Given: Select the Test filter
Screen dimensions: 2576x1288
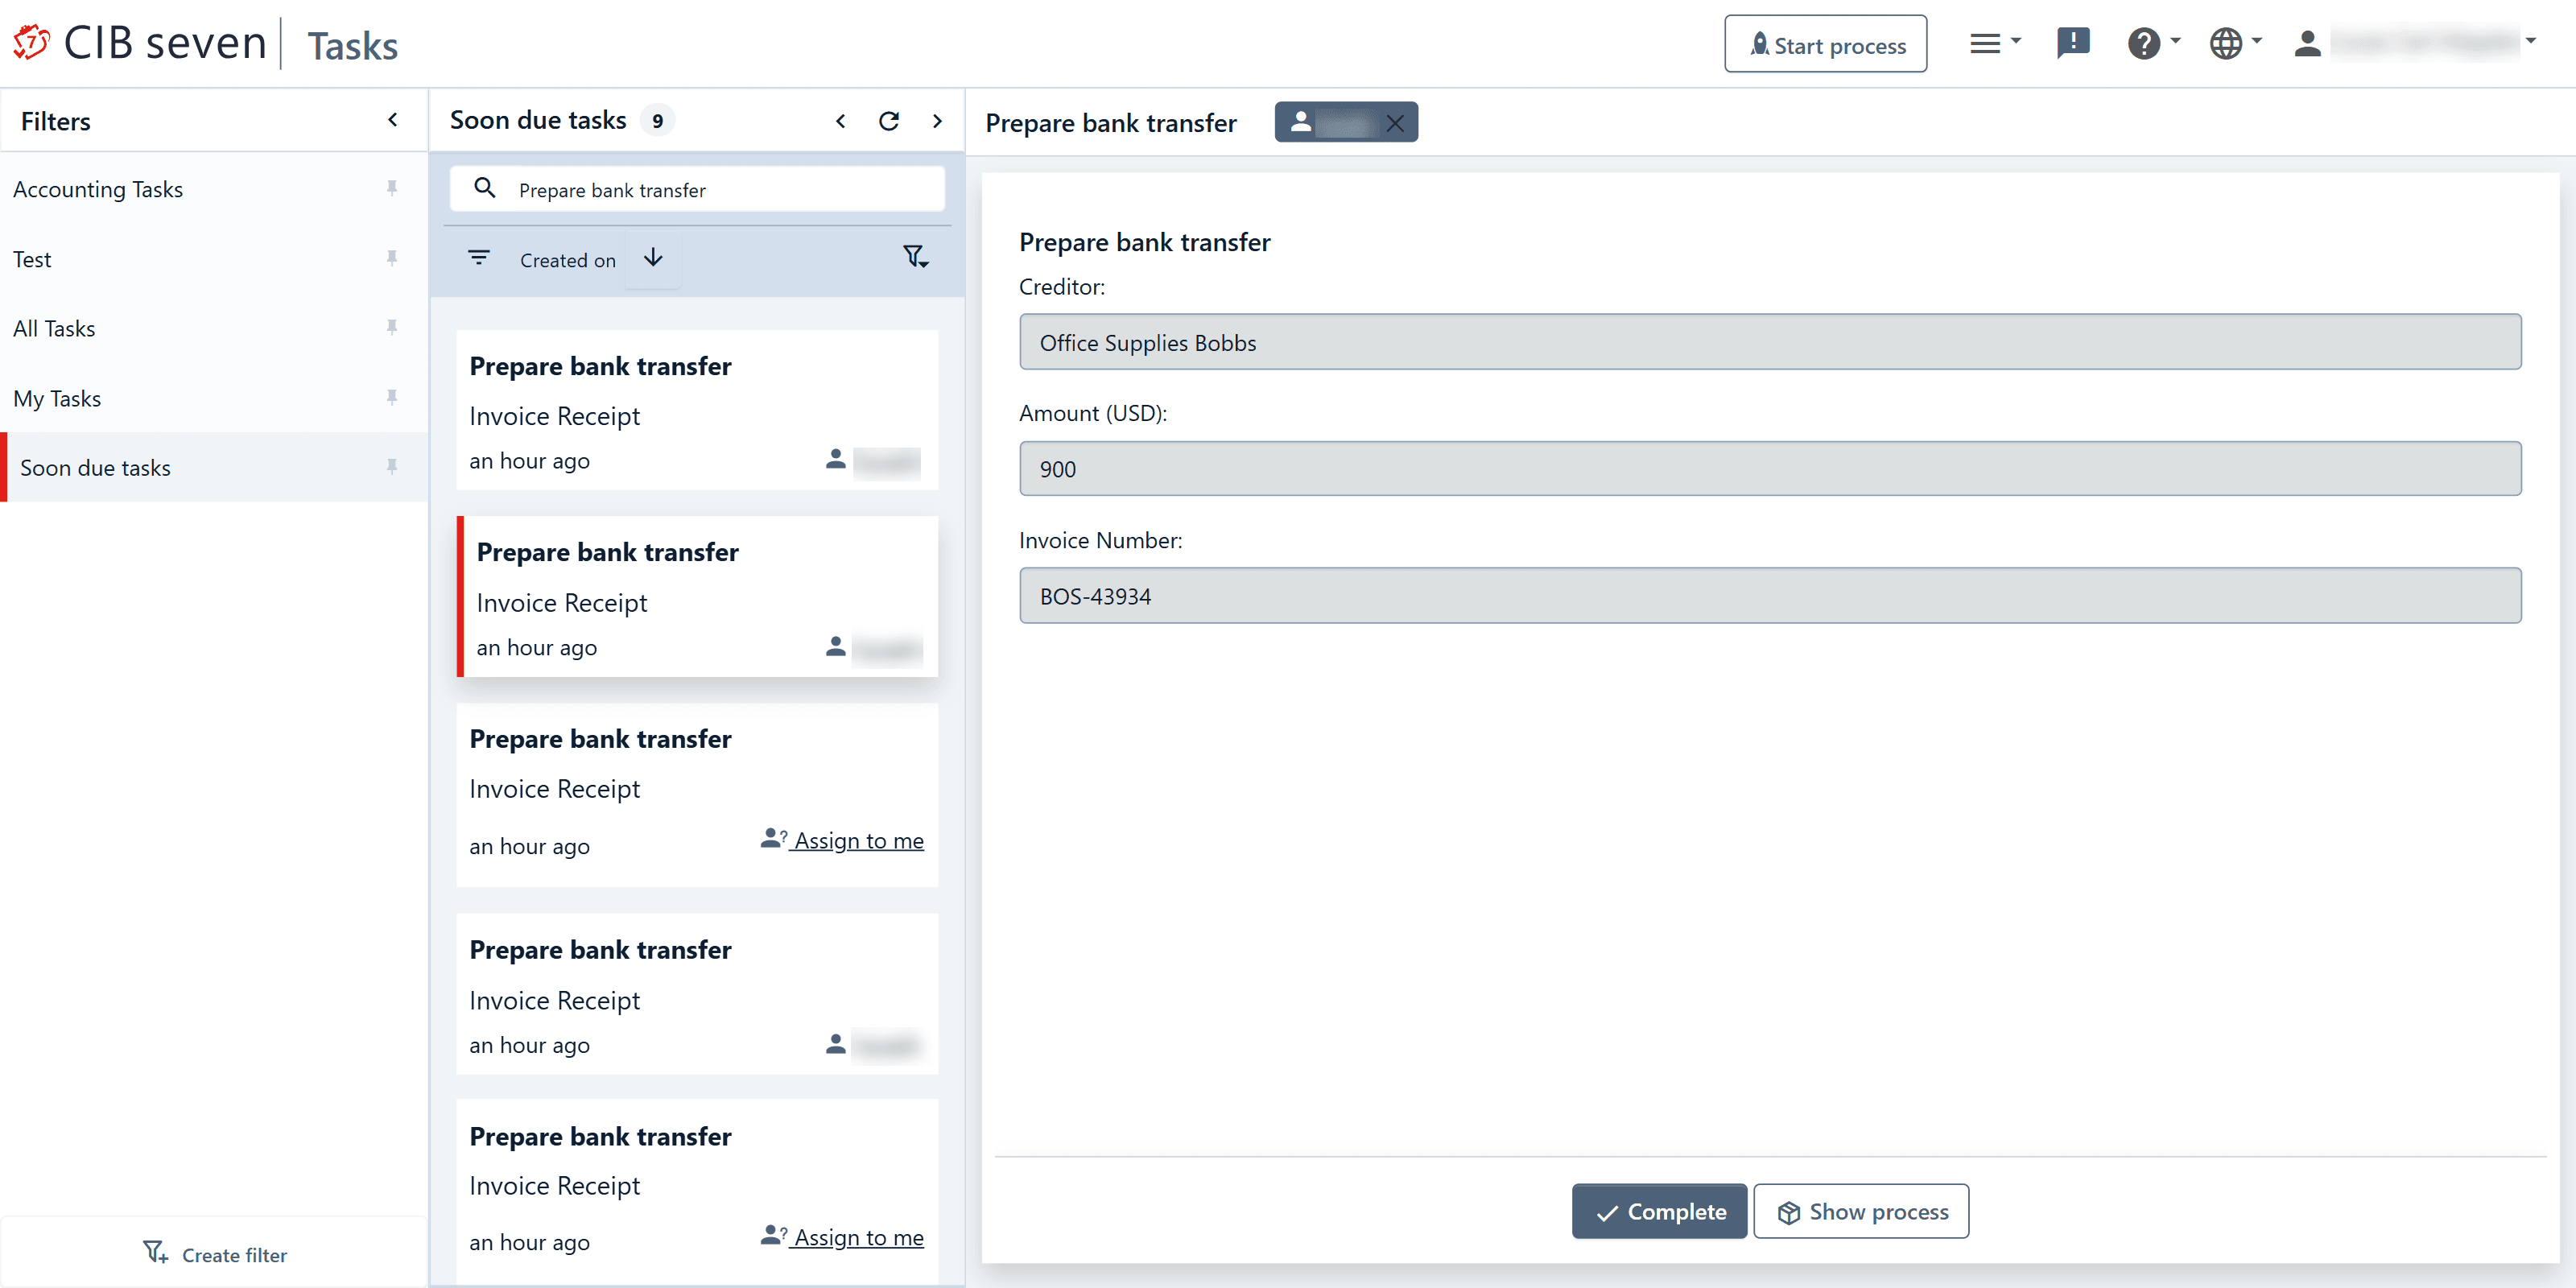Looking at the screenshot, I should point(32,259).
